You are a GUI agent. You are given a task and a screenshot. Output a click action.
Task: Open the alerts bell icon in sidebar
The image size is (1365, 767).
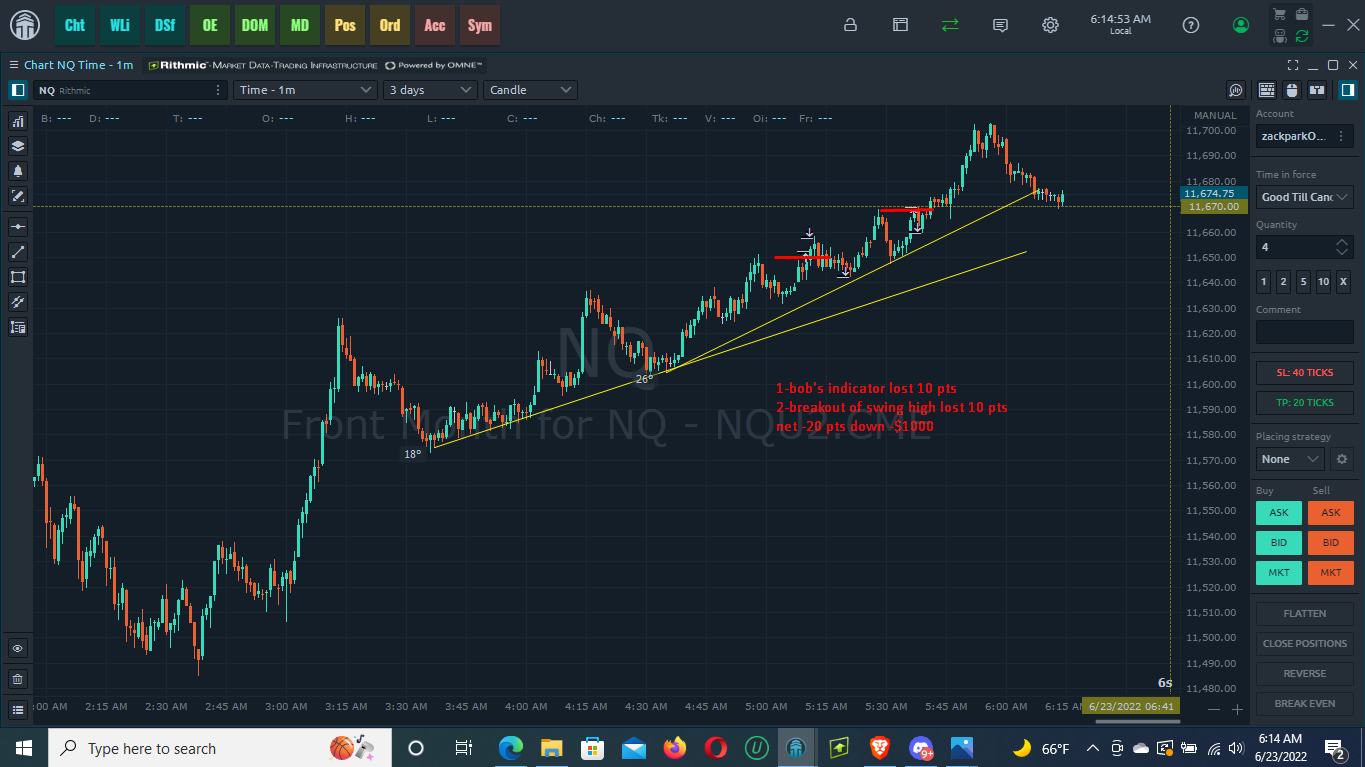point(18,171)
